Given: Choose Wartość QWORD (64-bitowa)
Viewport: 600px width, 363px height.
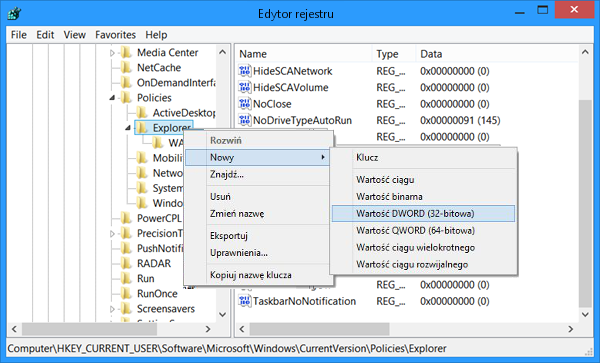Looking at the screenshot, I should [423, 231].
